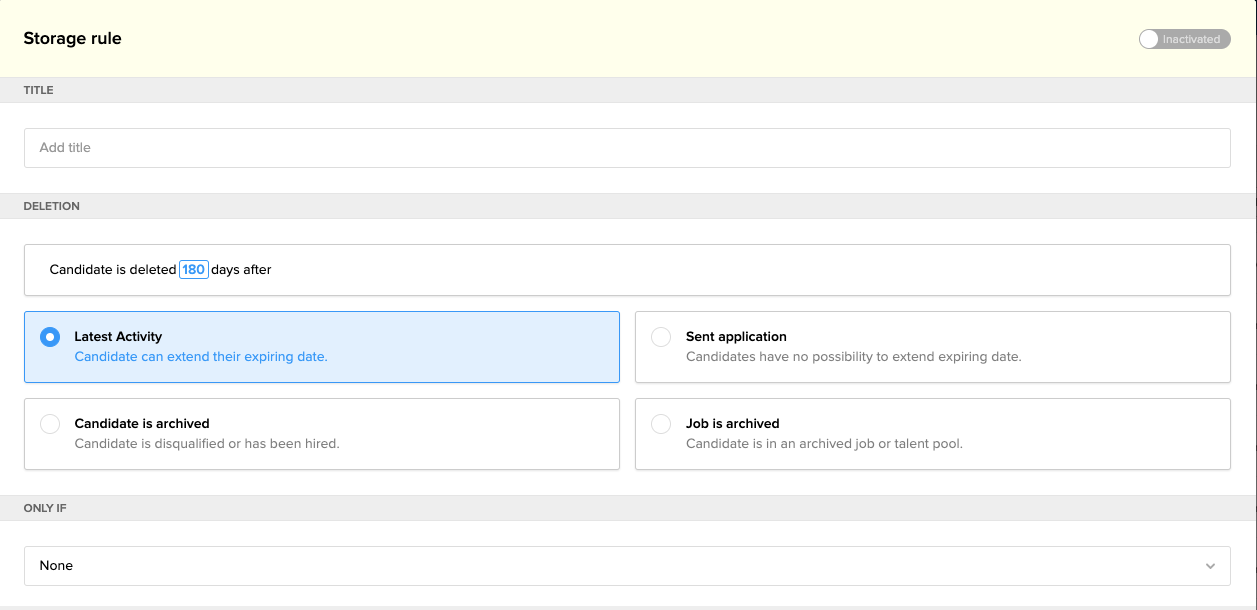Screen dimensions: 1257x610
Task: Click 'Candidate is in an archived job' description
Action: point(824,444)
